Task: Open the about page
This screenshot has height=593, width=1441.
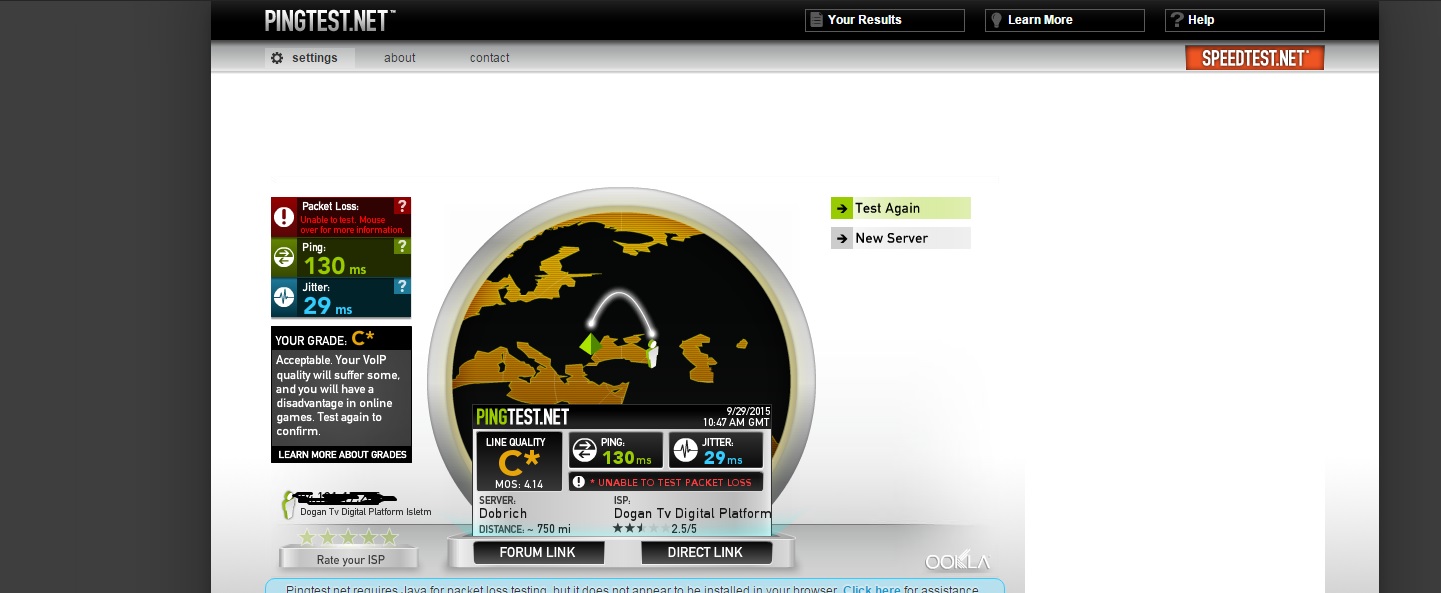Action: click(x=399, y=58)
